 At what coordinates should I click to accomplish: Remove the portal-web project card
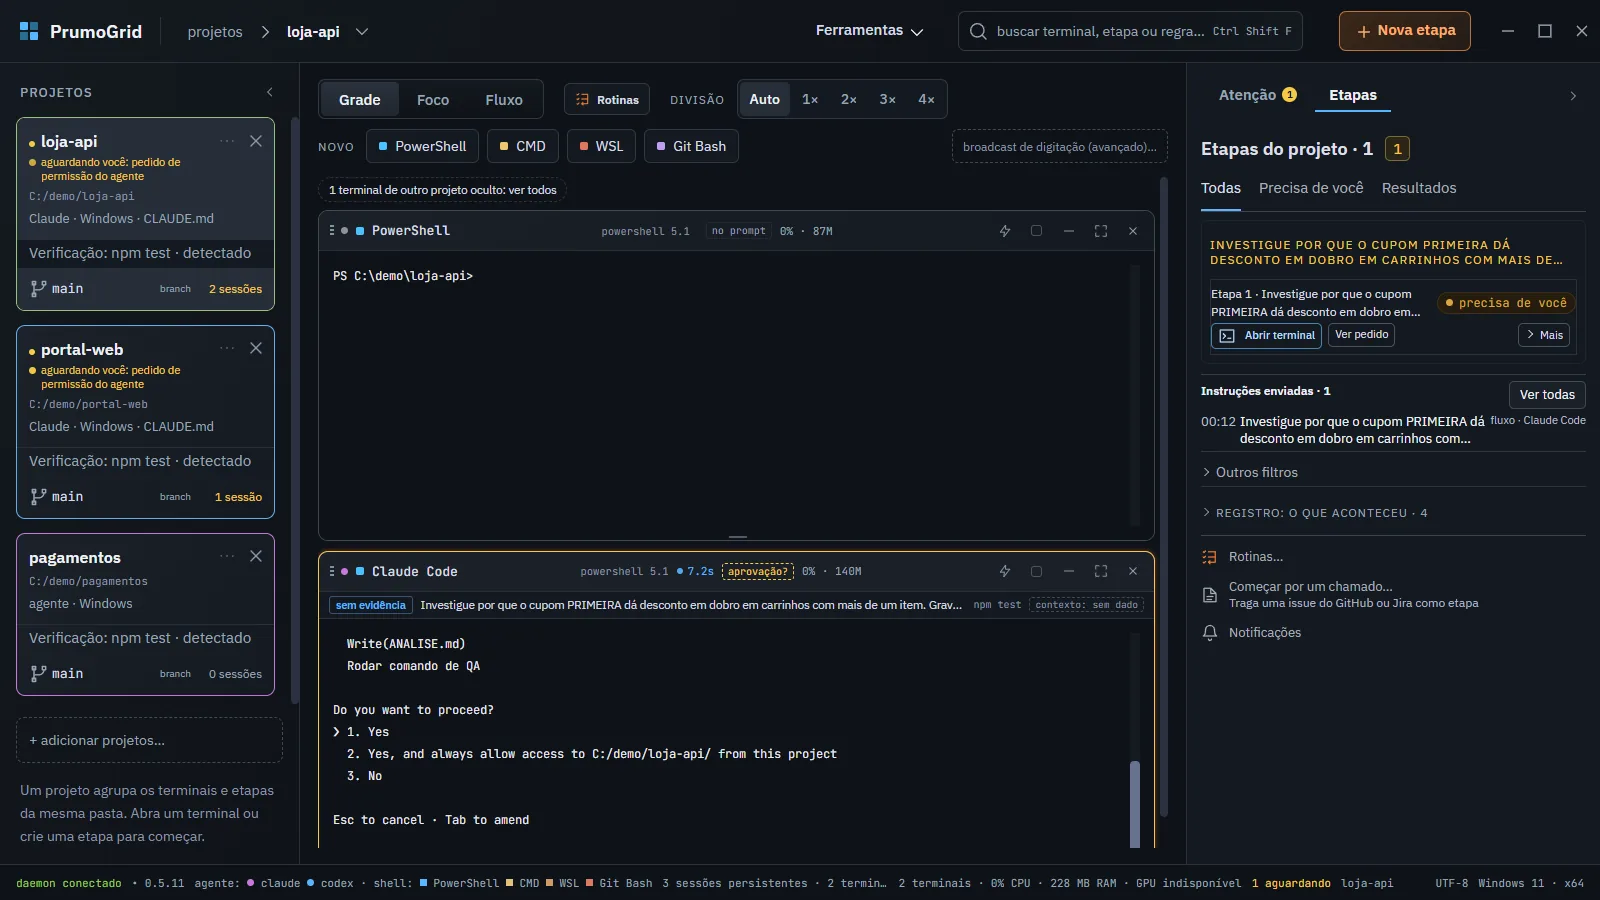(256, 348)
